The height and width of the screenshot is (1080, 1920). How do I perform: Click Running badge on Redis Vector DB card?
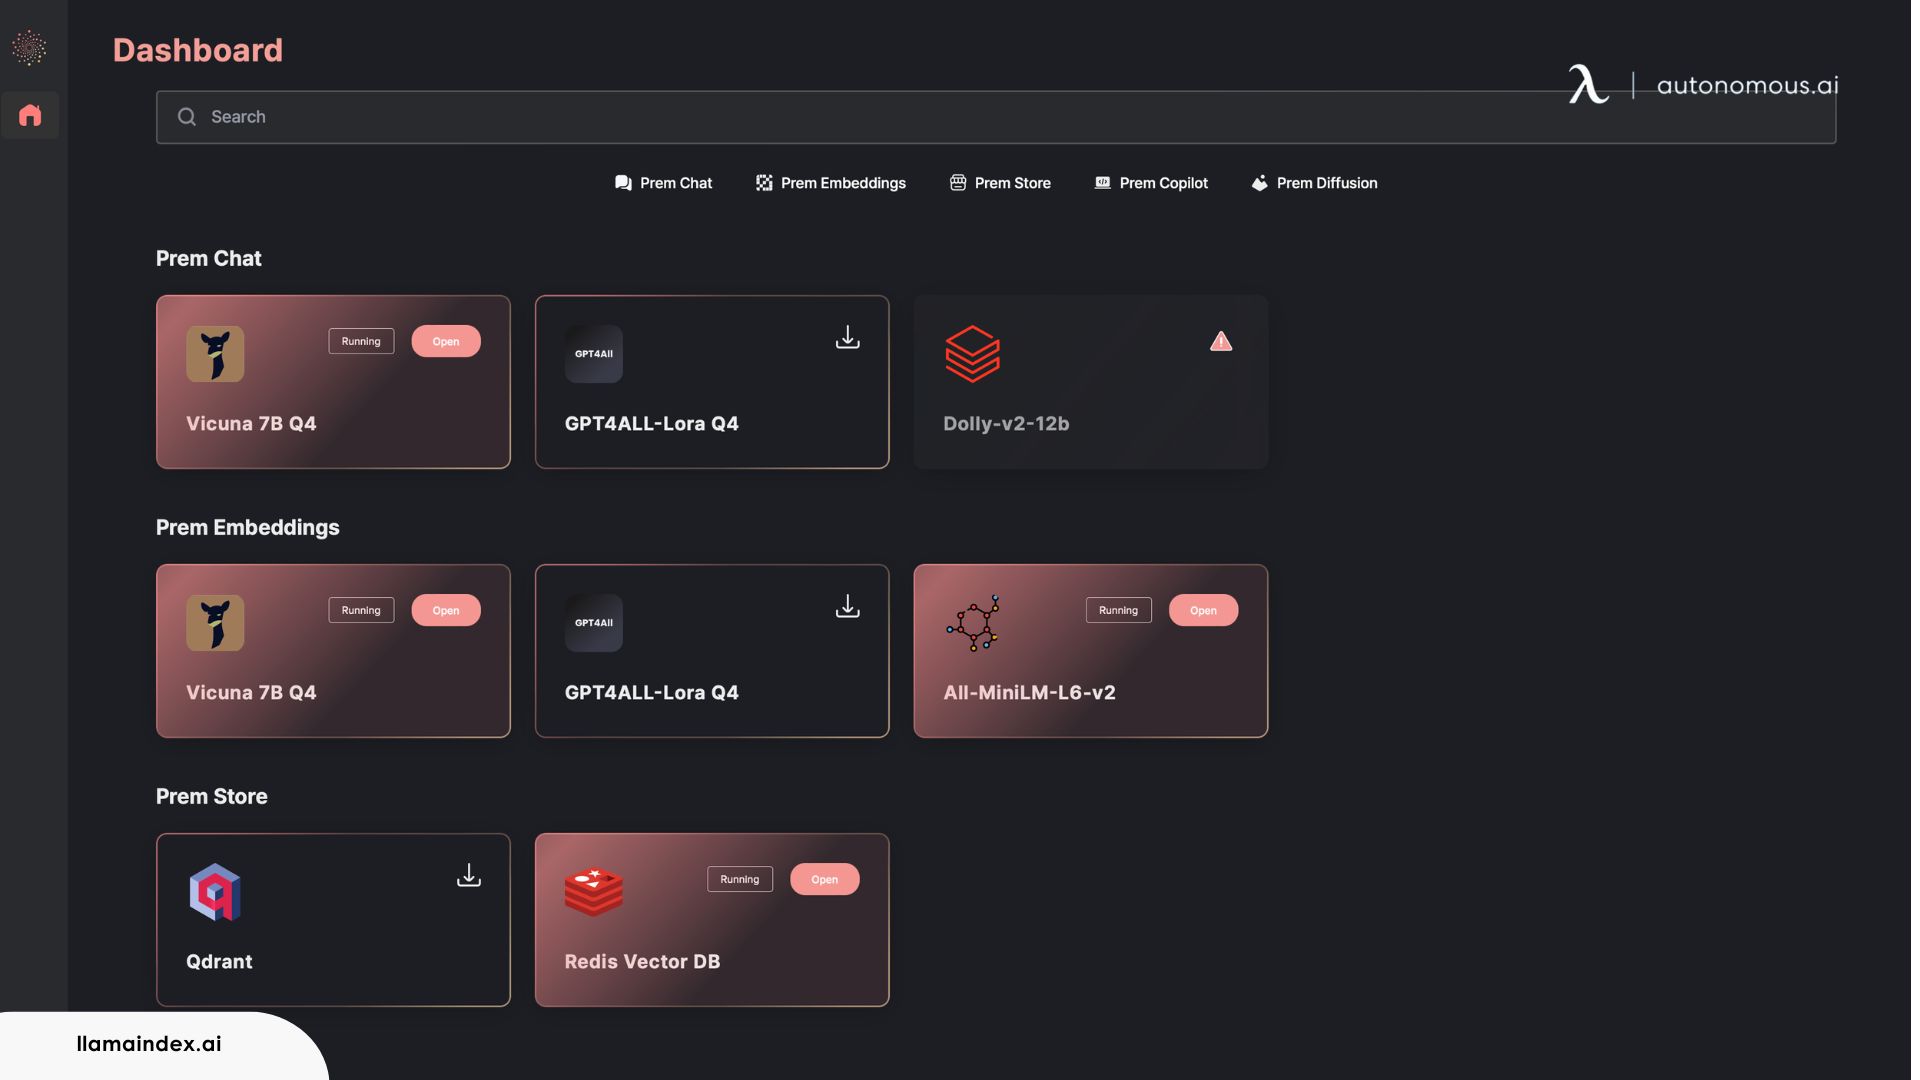pyautogui.click(x=740, y=879)
